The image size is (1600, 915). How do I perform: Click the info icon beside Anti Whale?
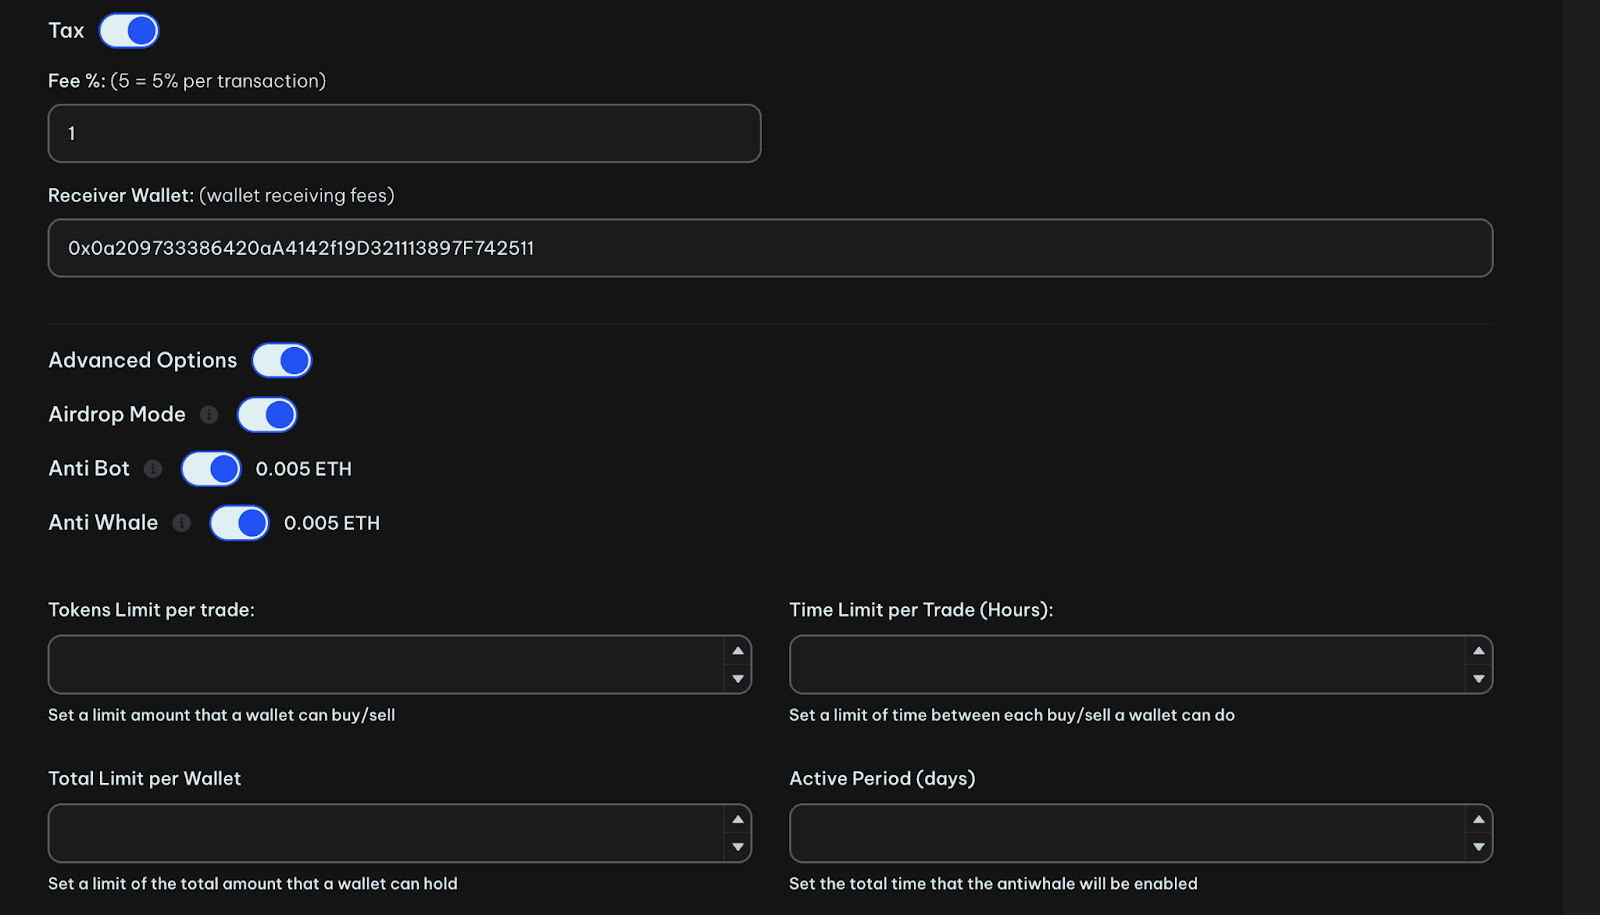pyautogui.click(x=180, y=522)
